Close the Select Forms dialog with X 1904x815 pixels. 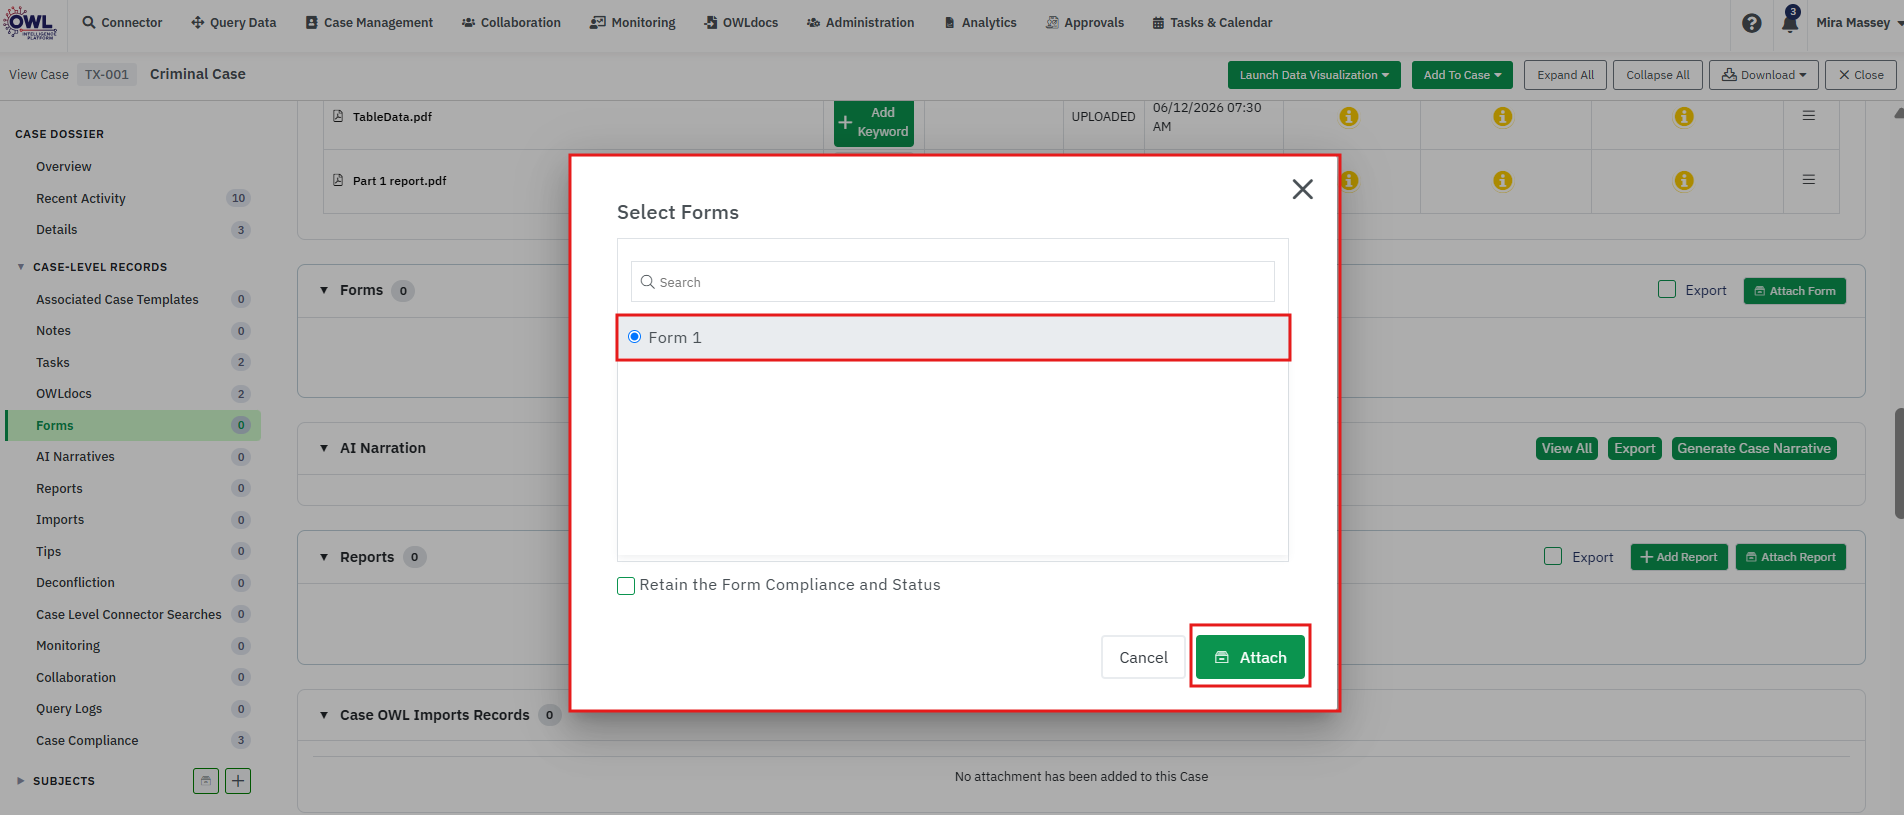tap(1302, 189)
